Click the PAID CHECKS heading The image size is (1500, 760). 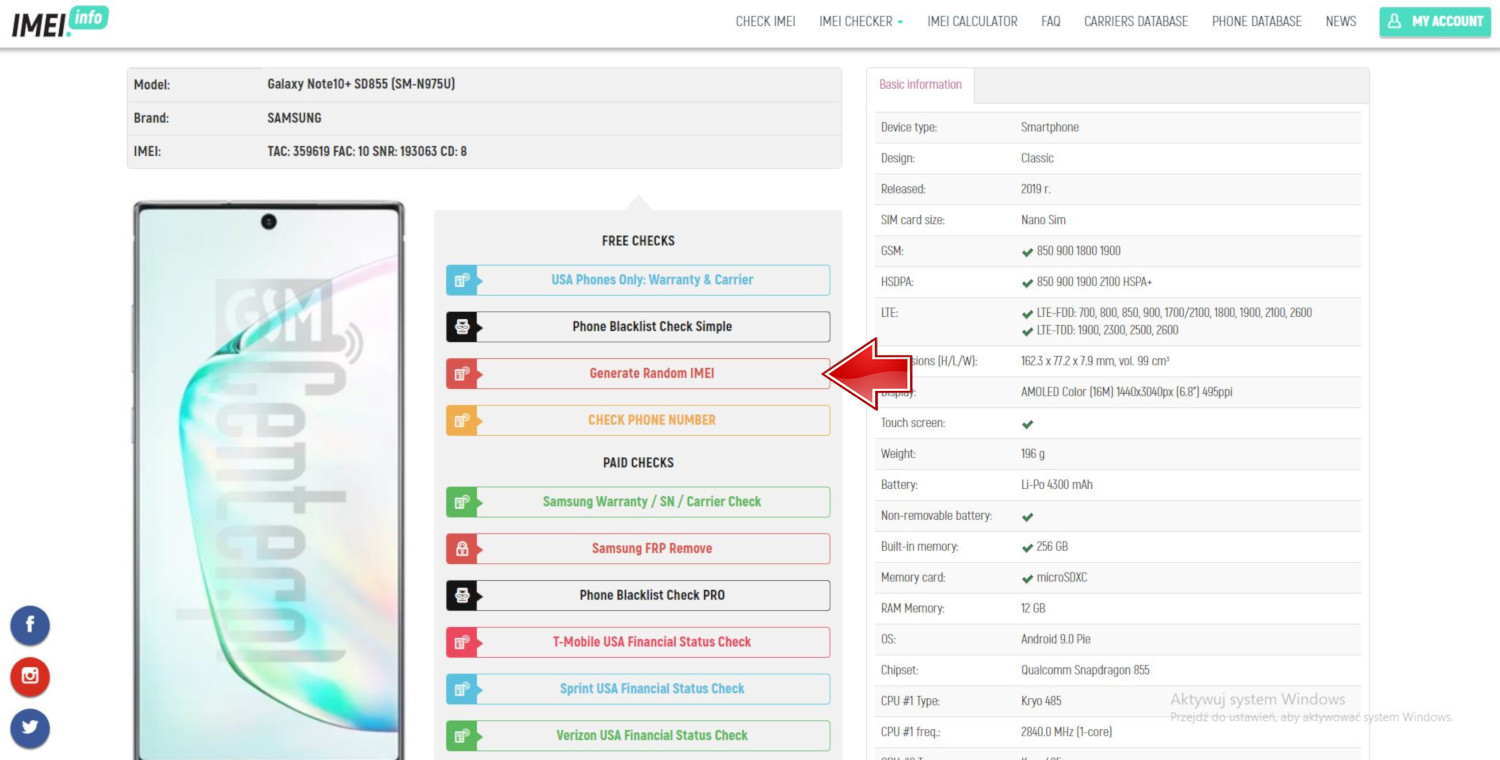pyautogui.click(x=638, y=463)
